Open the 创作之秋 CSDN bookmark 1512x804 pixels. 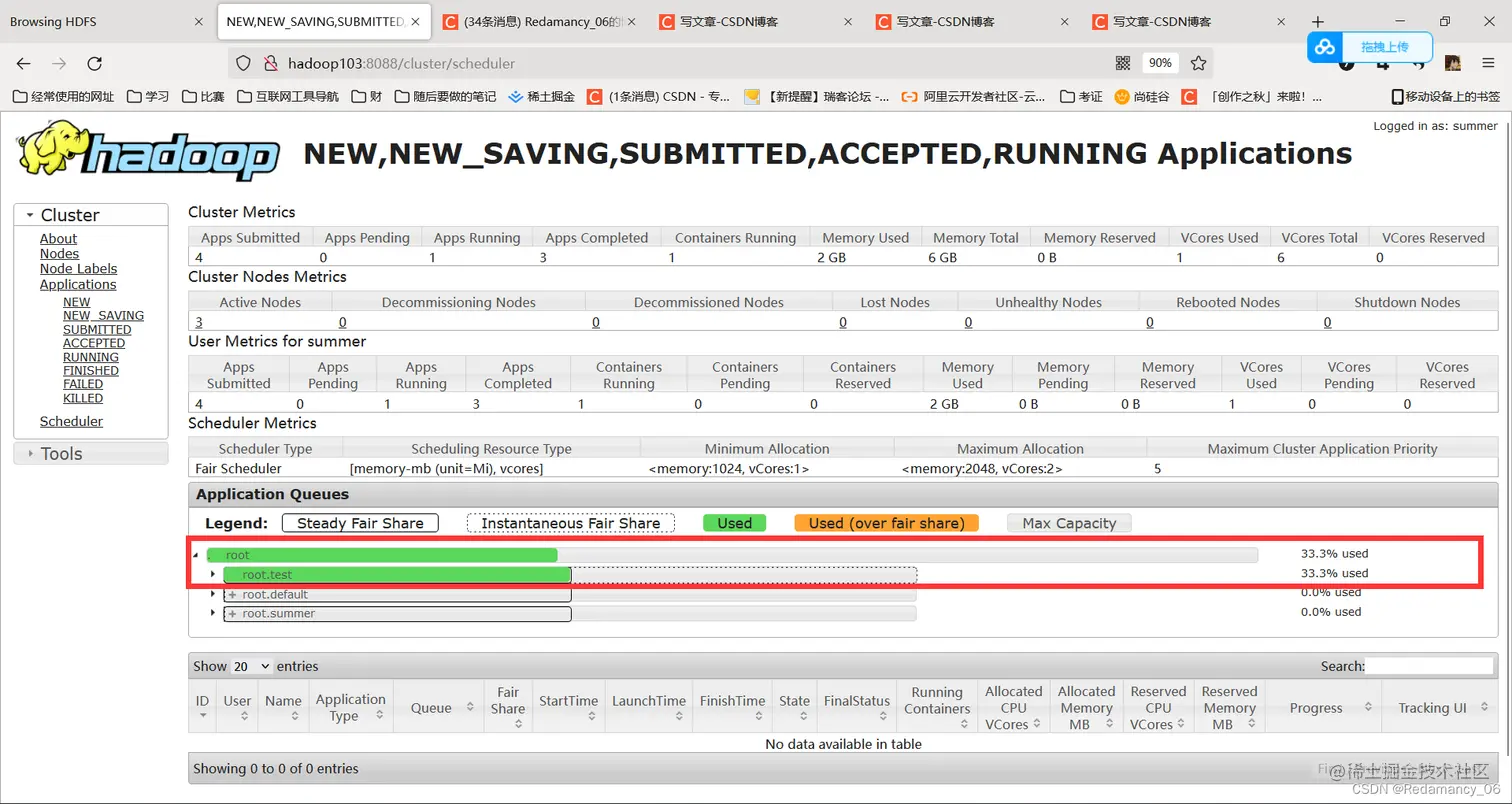coord(1253,97)
